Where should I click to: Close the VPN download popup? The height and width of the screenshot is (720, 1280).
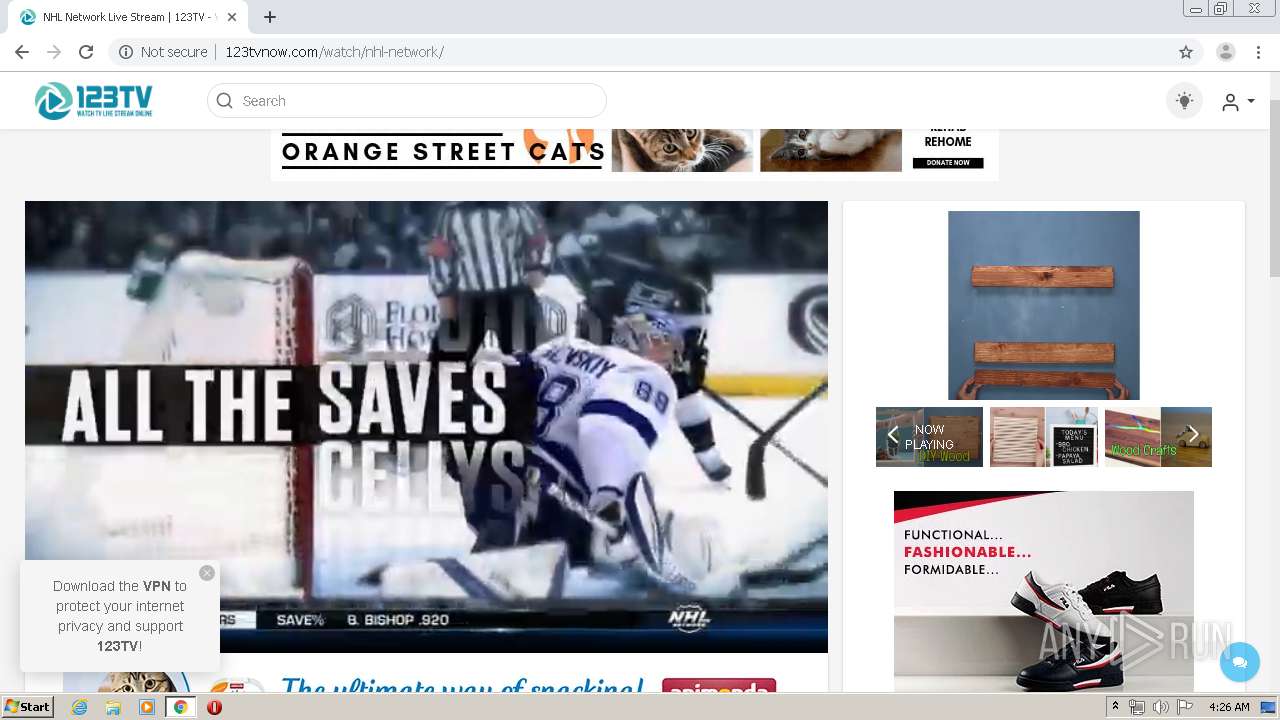207,573
